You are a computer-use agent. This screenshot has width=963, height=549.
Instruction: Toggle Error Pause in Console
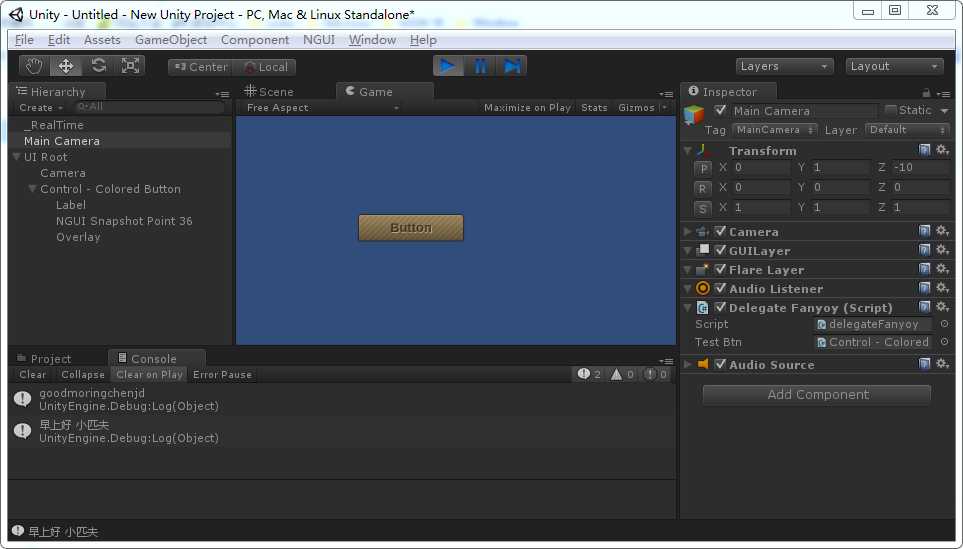tap(222, 375)
